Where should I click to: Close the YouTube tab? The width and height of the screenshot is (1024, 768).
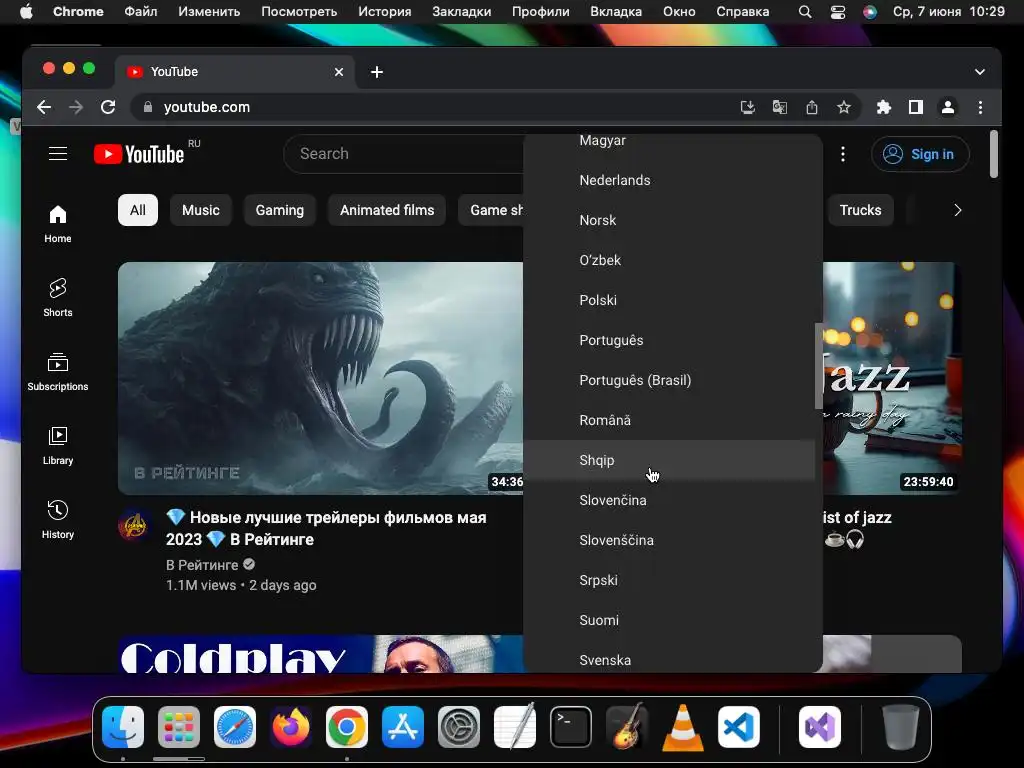point(338,72)
